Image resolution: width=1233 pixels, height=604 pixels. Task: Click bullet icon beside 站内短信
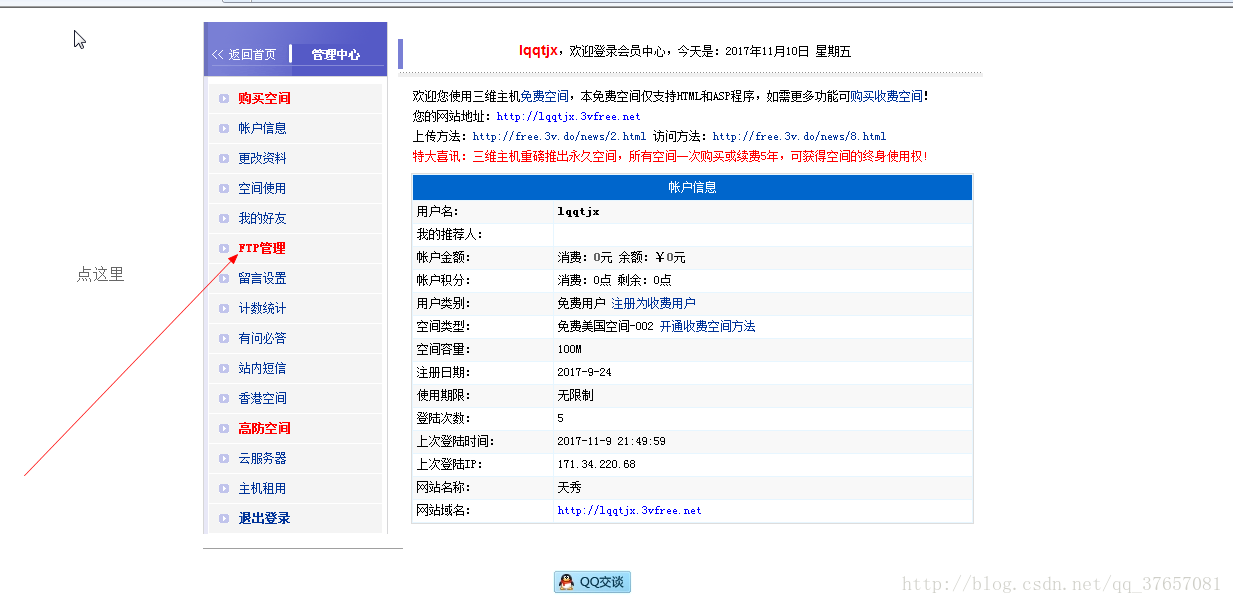click(224, 368)
